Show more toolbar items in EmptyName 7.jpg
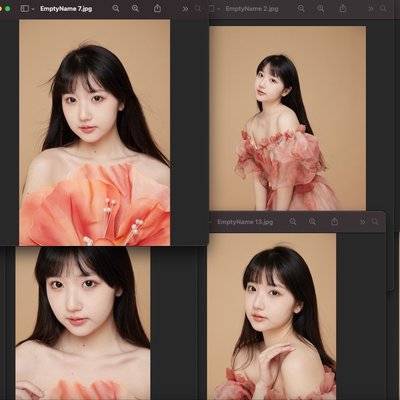Screen dimensions: 400x400 pyautogui.click(x=185, y=9)
